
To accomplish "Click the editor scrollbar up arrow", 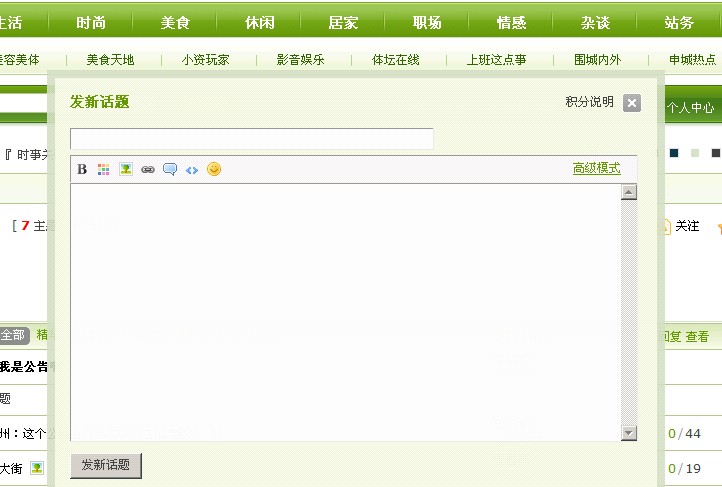I will [629, 192].
